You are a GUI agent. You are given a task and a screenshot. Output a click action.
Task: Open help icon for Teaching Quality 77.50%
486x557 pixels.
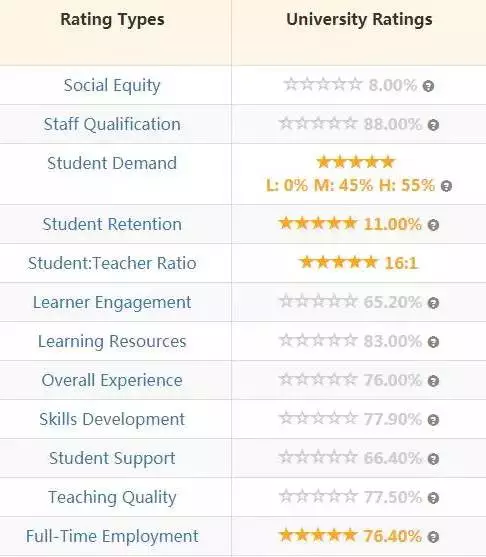tap(433, 498)
